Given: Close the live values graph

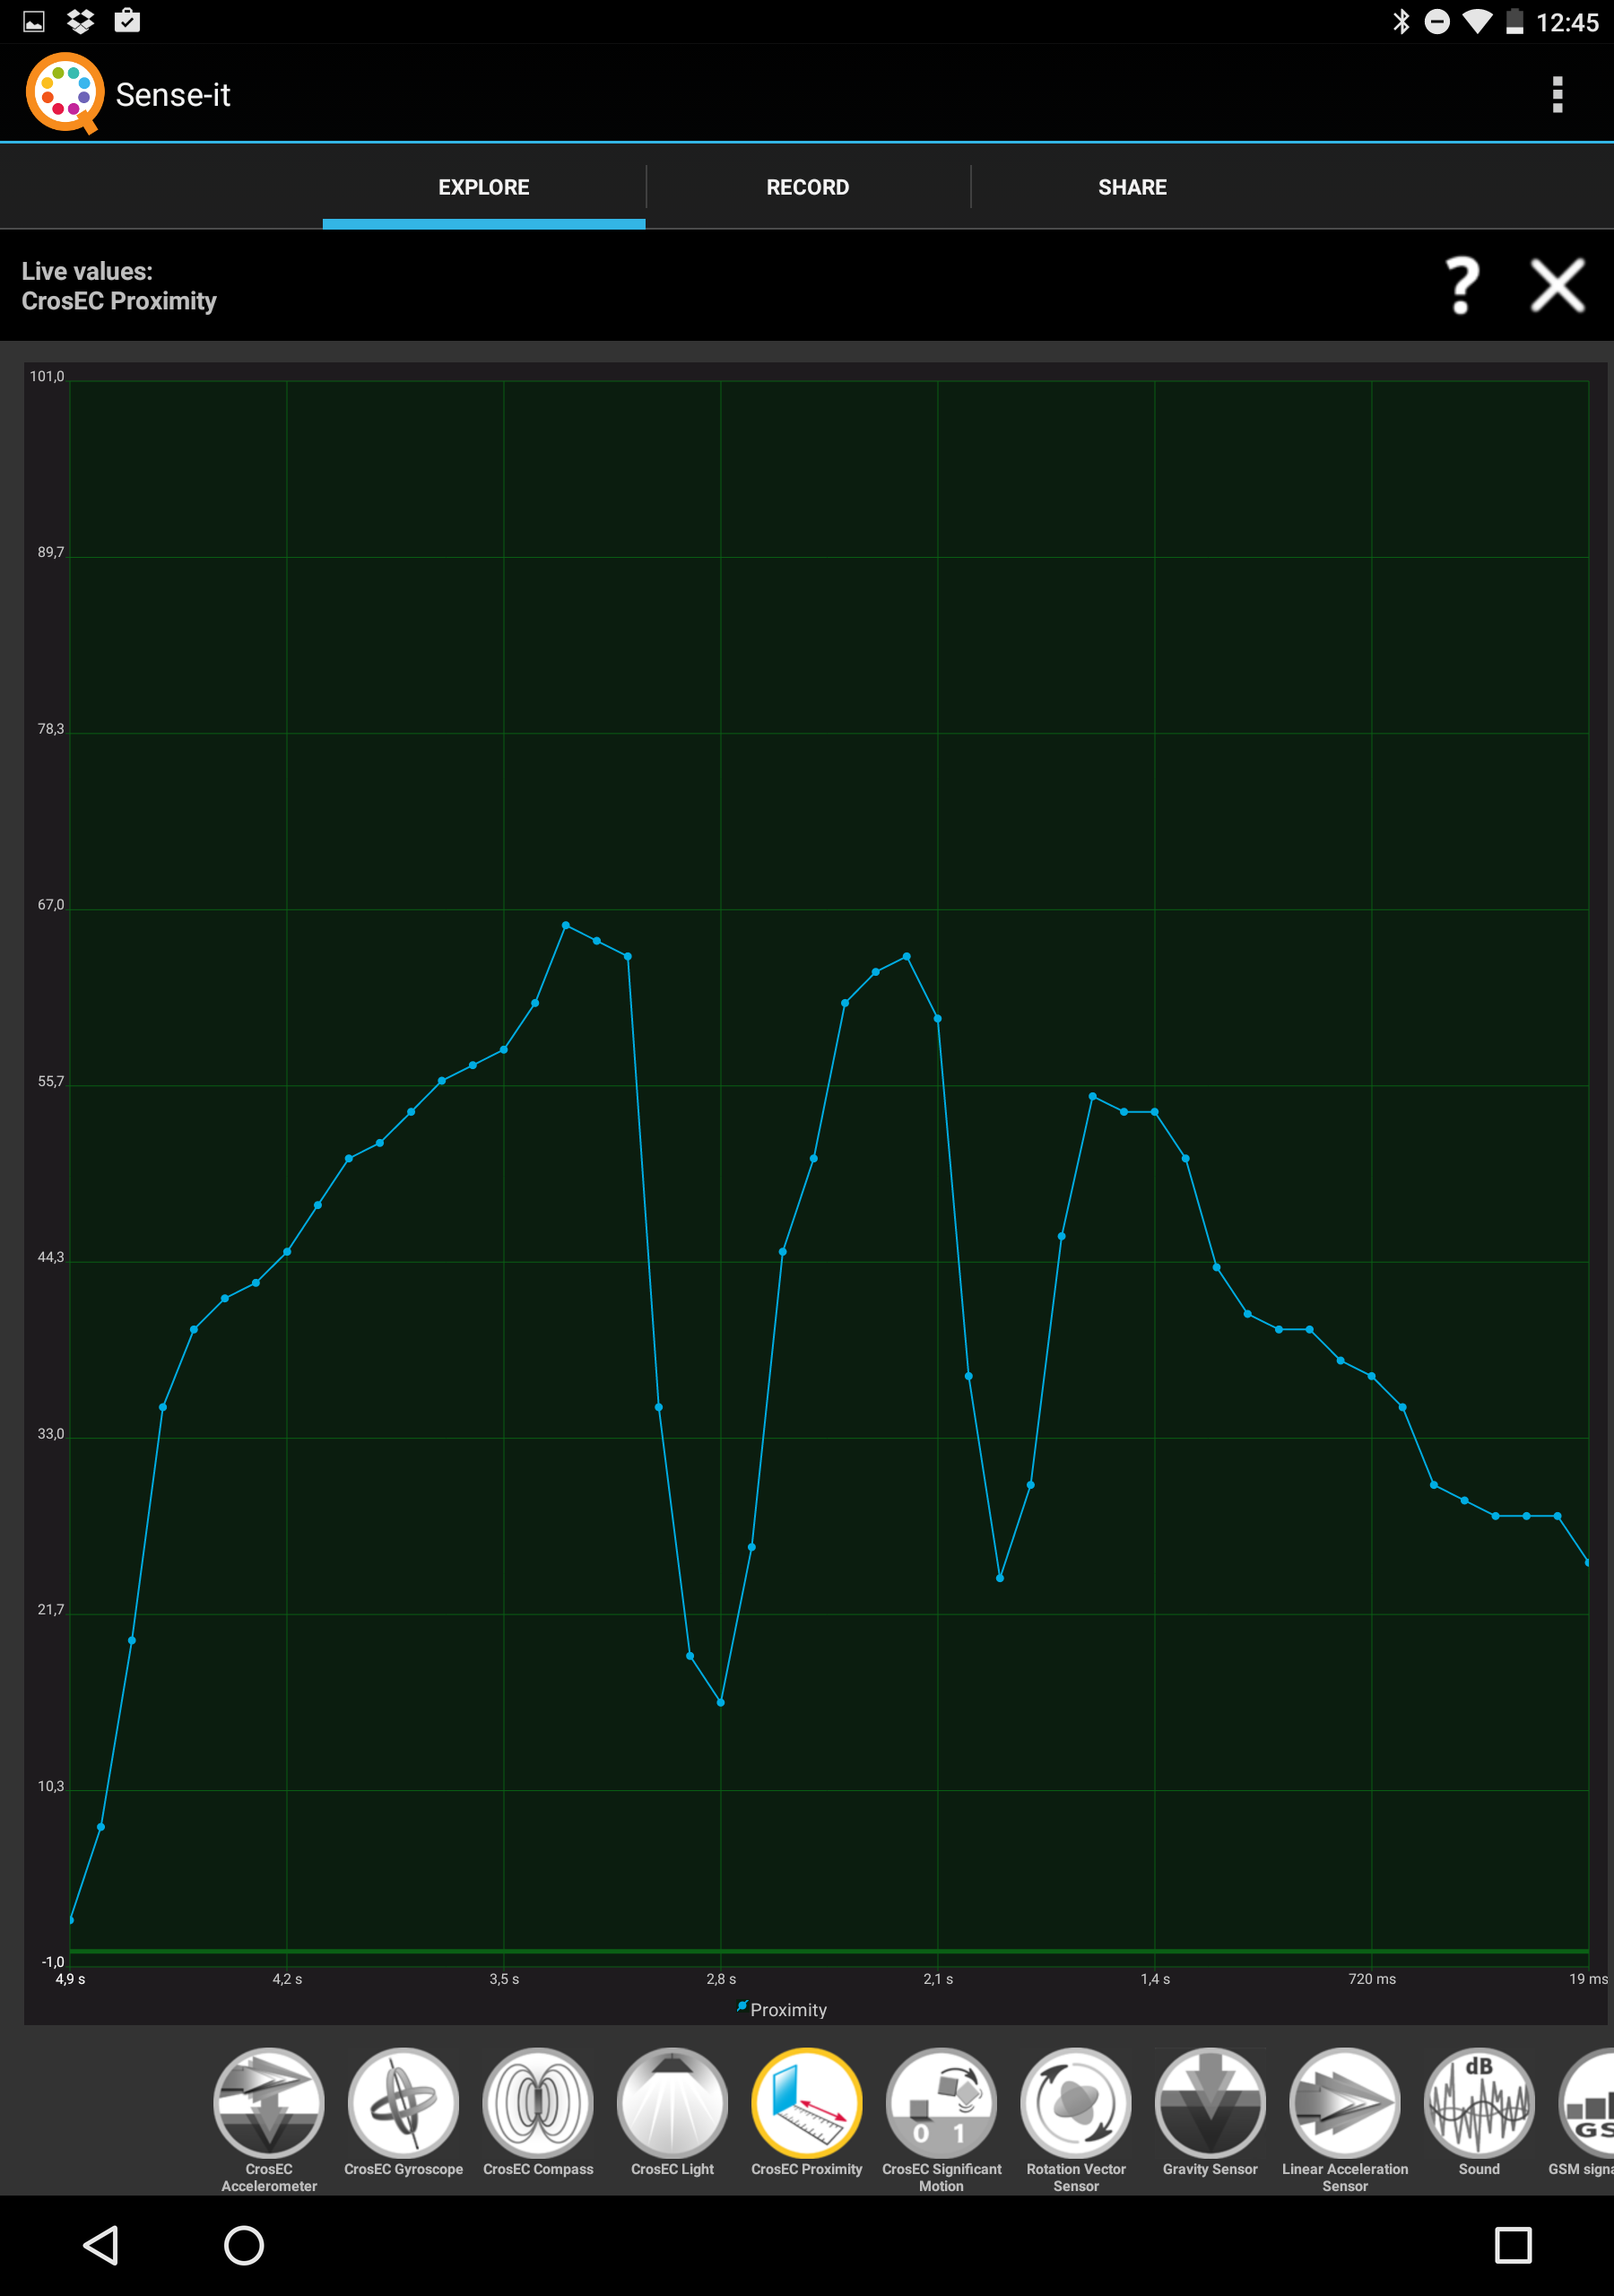Looking at the screenshot, I should pyautogui.click(x=1557, y=285).
